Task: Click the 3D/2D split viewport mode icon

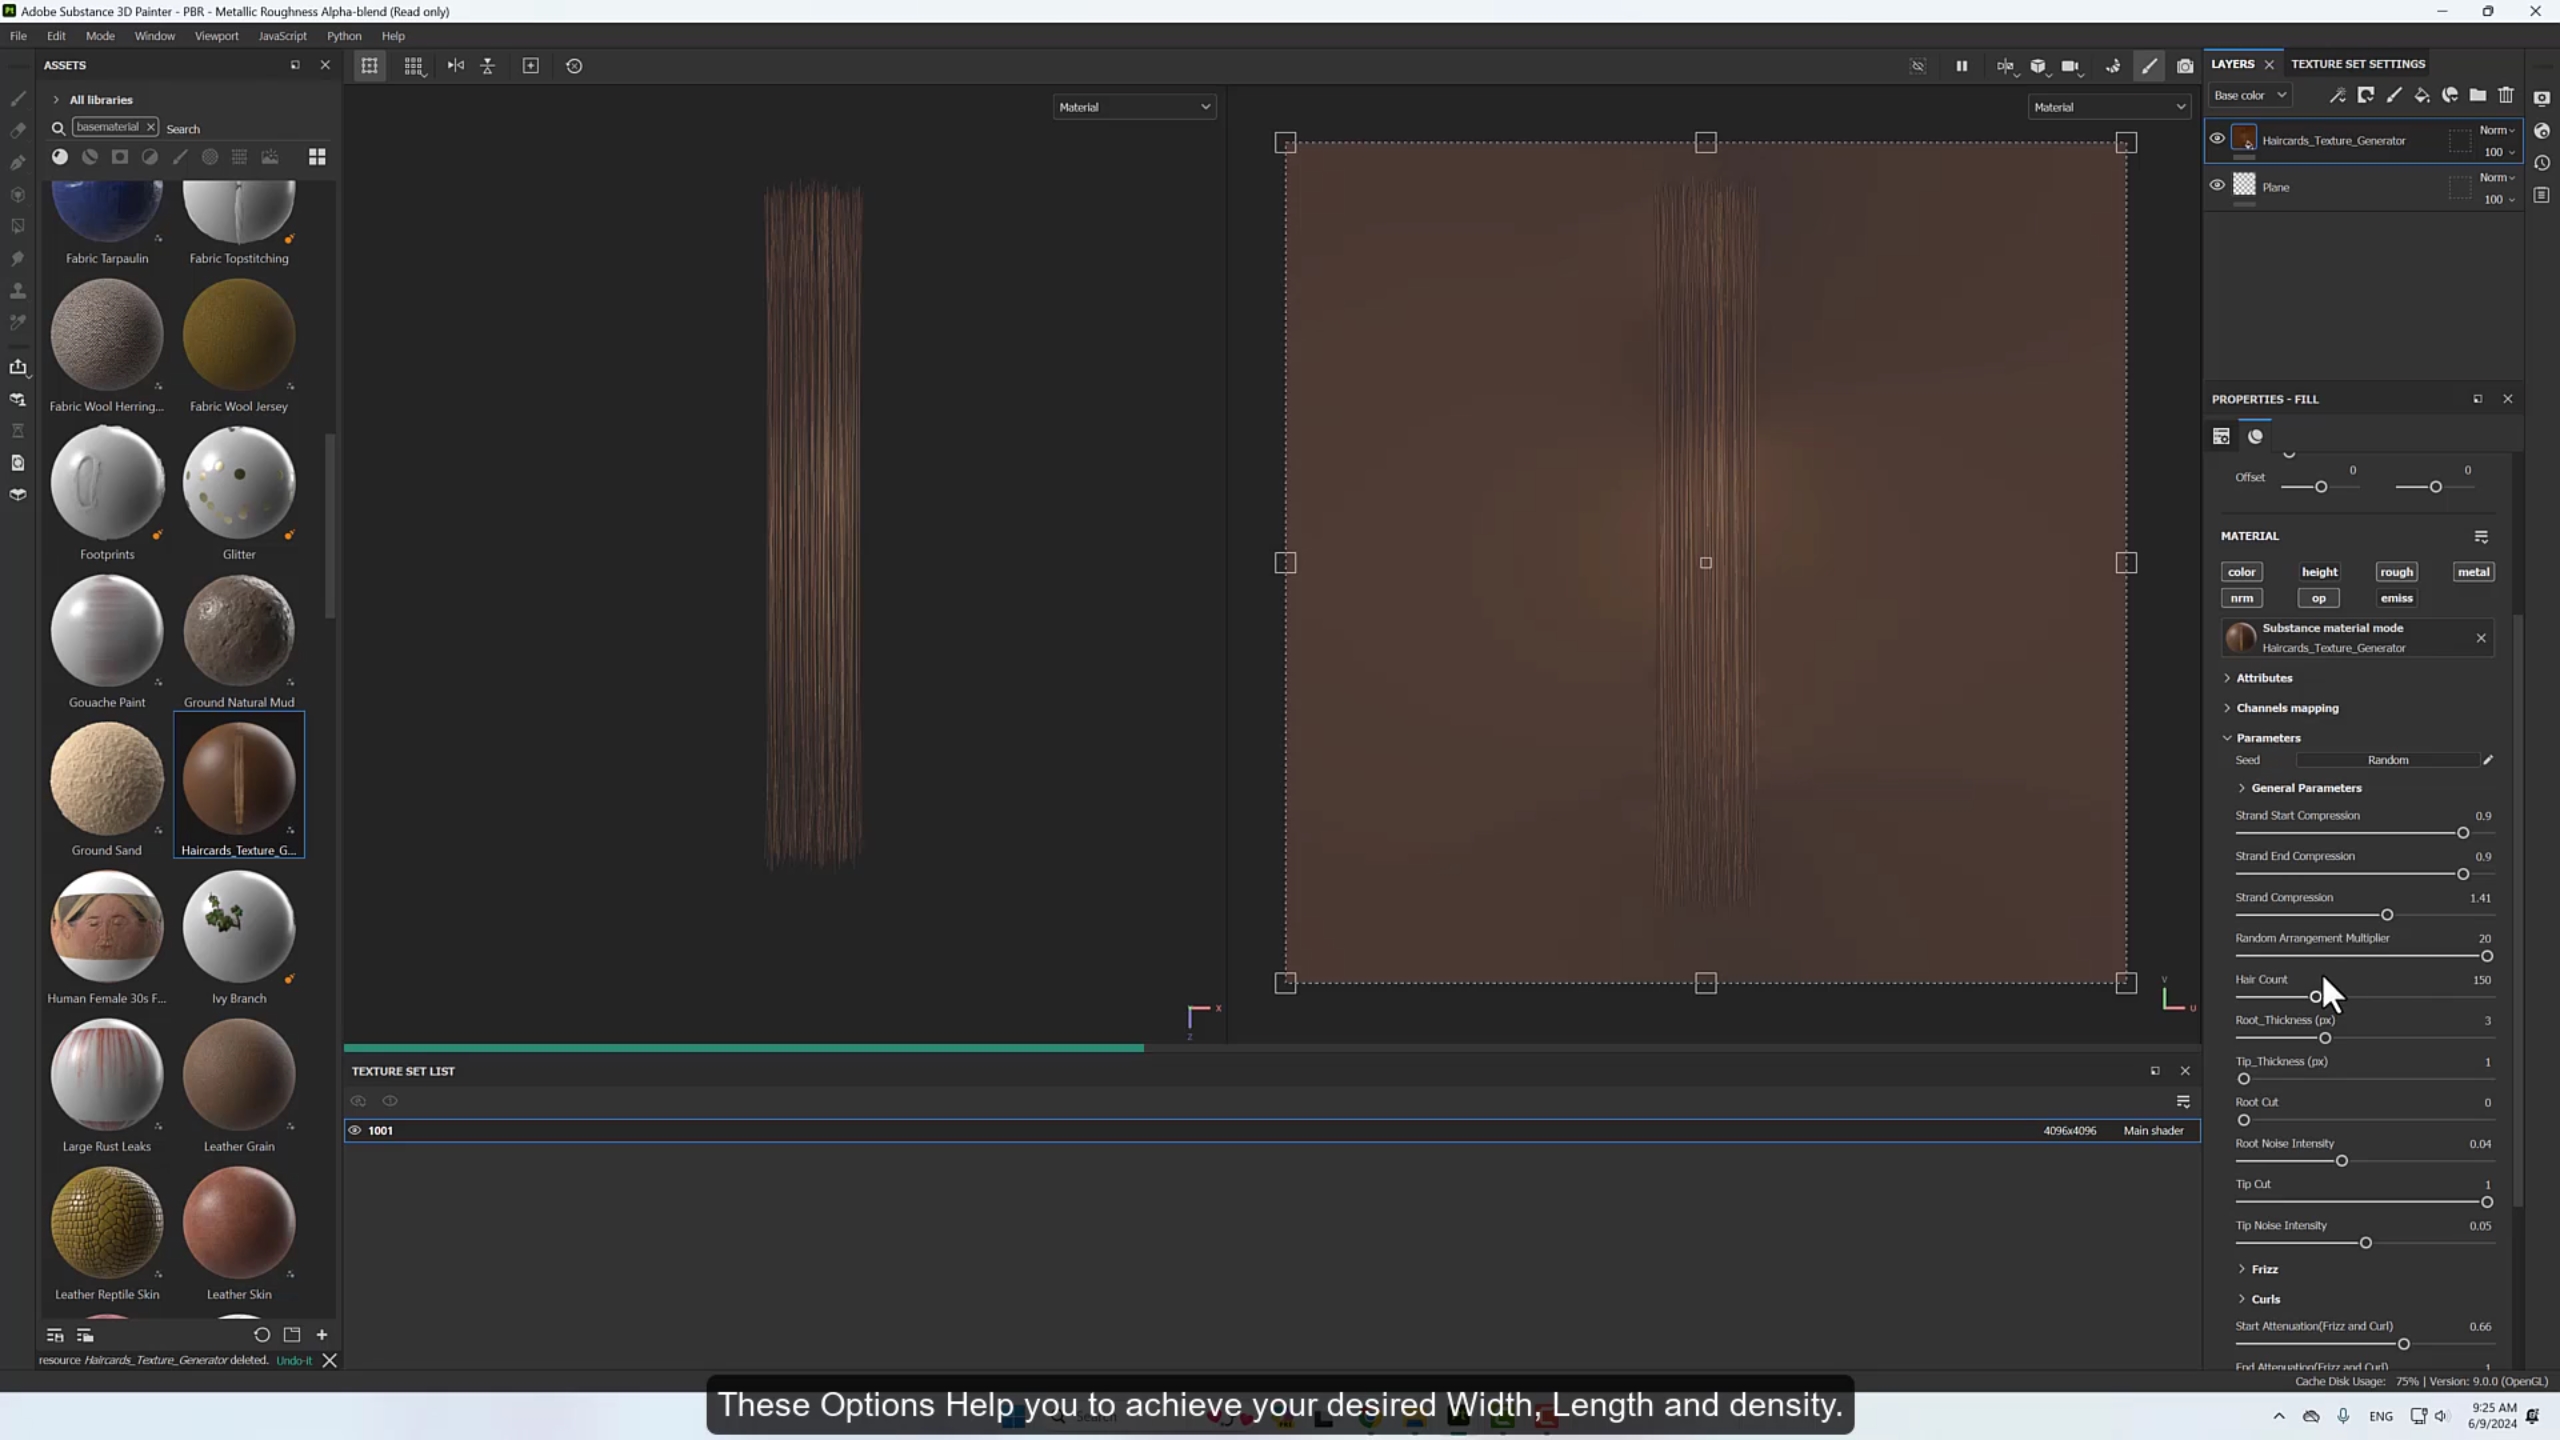Action: coord(2005,66)
